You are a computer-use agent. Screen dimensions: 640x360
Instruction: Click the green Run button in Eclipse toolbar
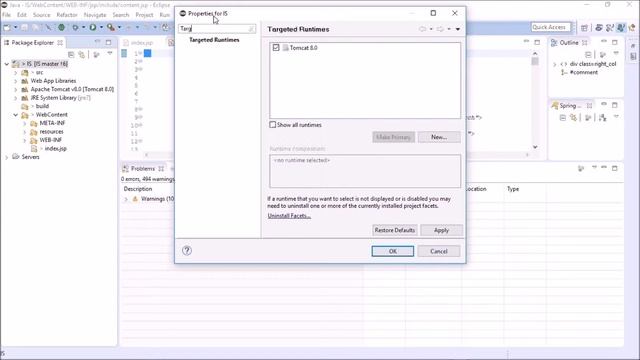pos(93,27)
